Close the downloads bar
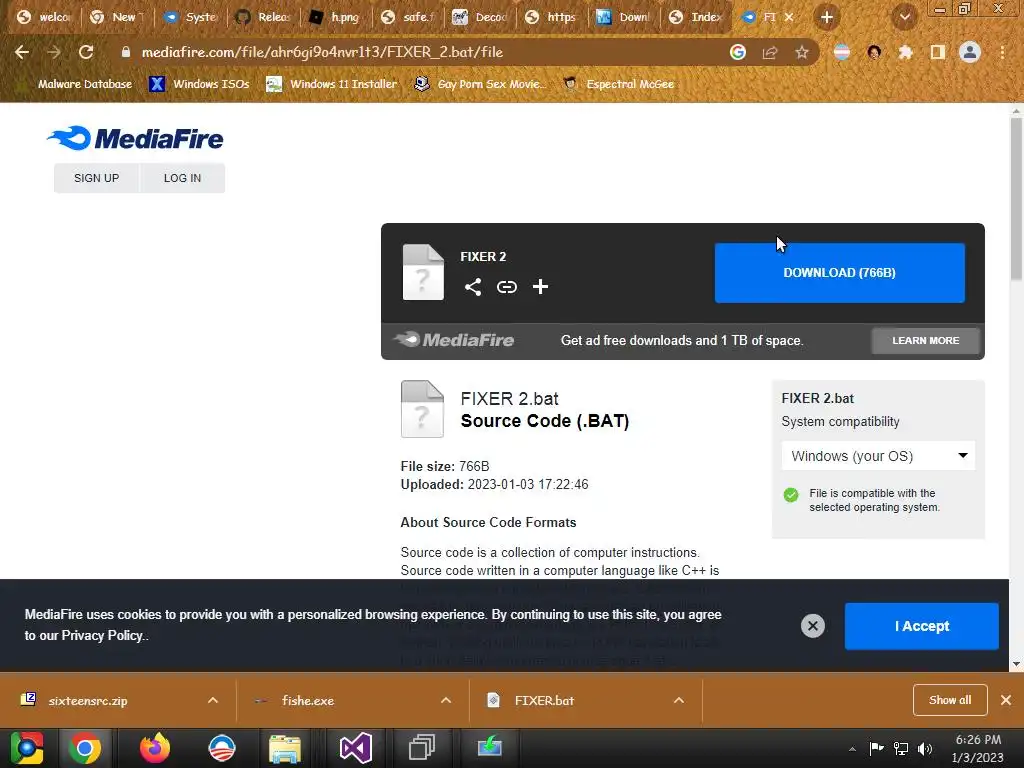 point(1006,700)
